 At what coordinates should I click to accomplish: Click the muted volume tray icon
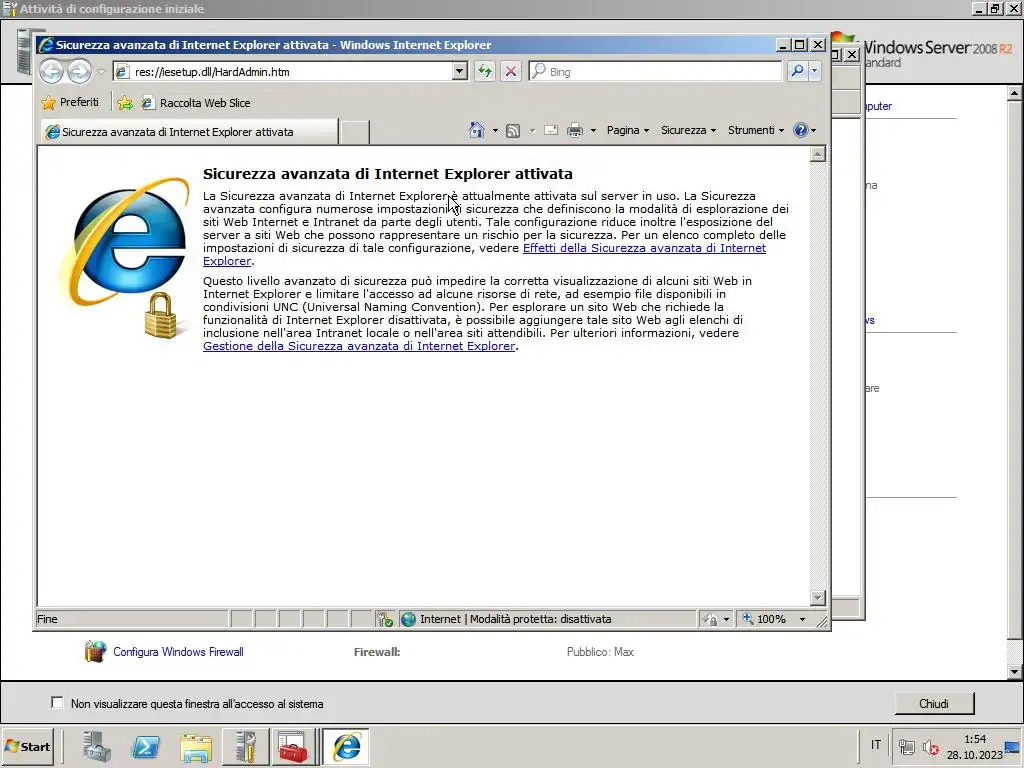[931, 746]
